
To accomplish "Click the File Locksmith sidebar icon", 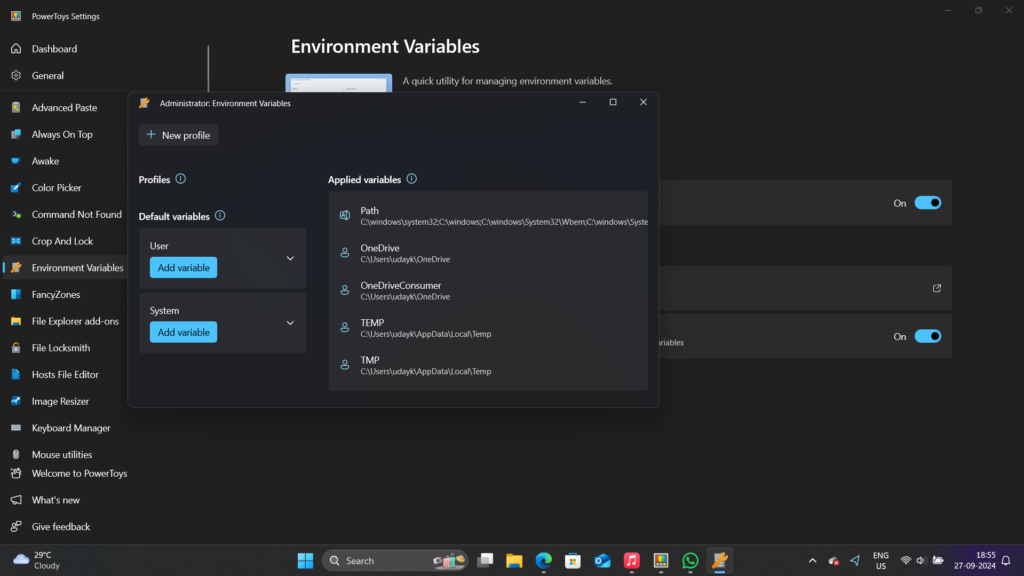I will (16, 348).
